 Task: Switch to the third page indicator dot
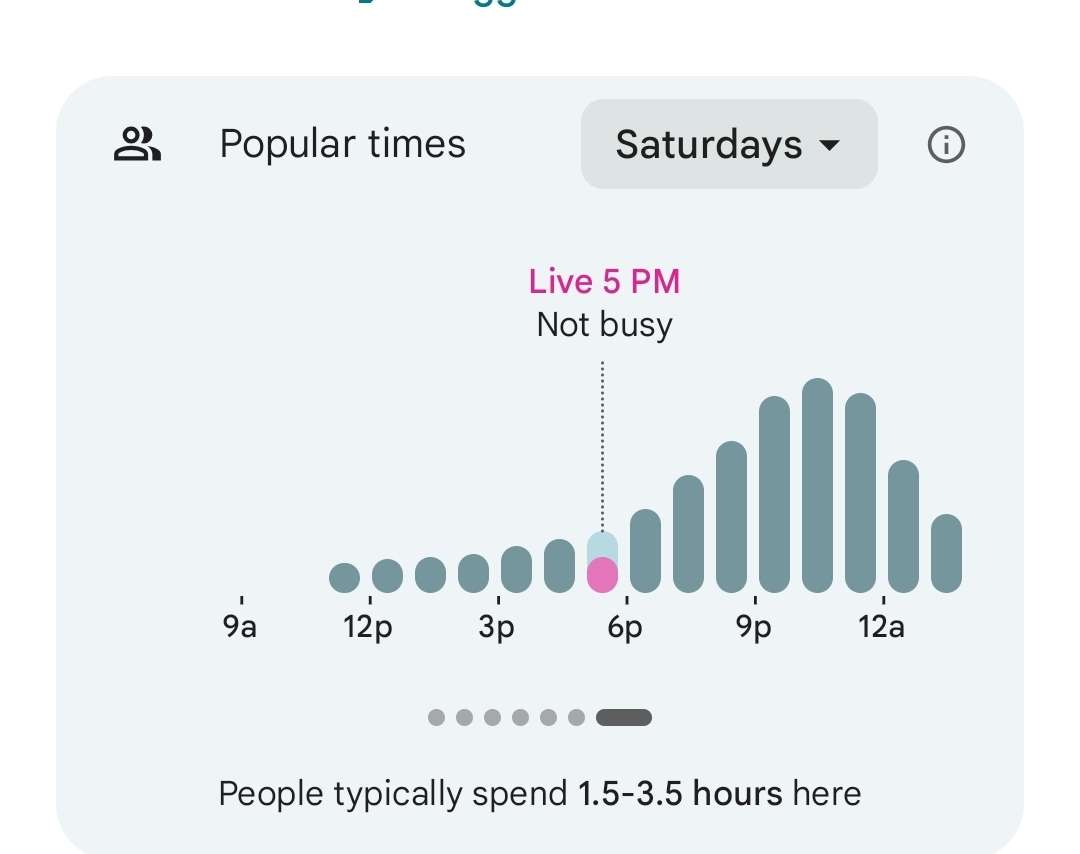[492, 717]
